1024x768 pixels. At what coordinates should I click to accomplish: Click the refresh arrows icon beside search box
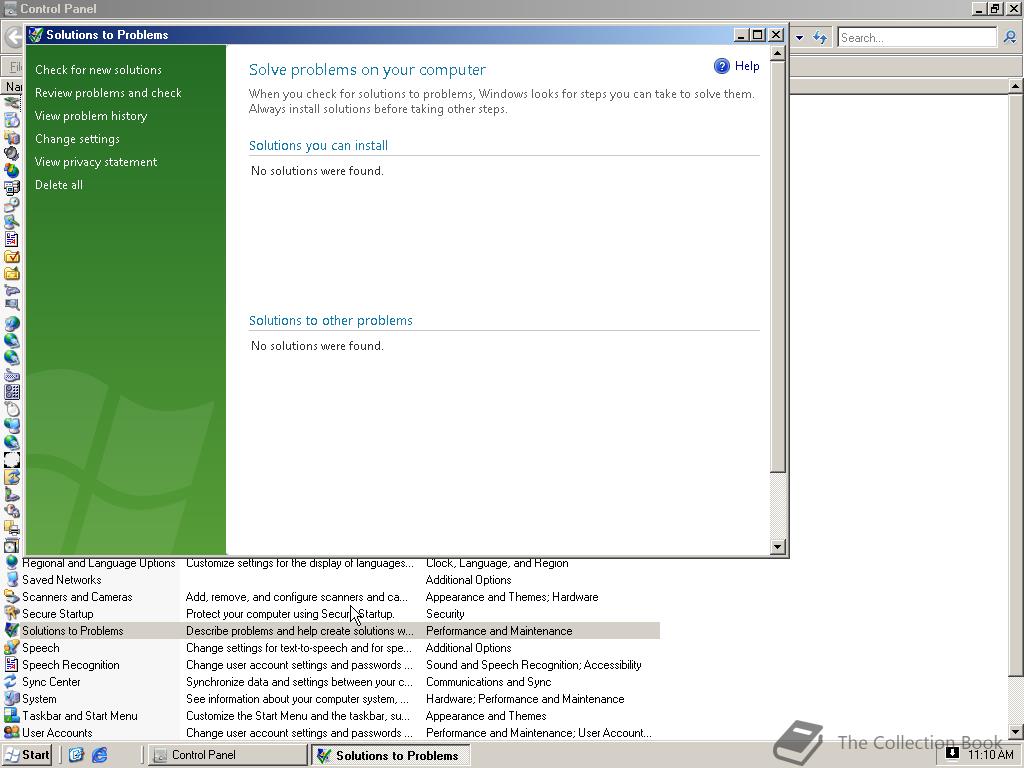820,37
